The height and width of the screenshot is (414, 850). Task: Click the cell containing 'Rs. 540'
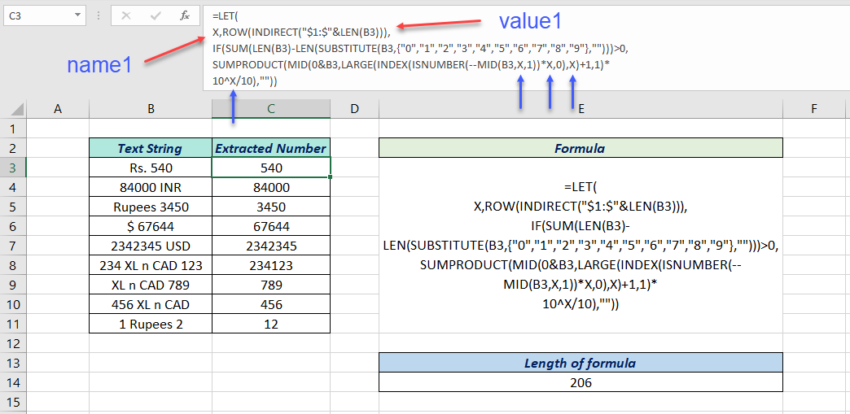(x=150, y=167)
